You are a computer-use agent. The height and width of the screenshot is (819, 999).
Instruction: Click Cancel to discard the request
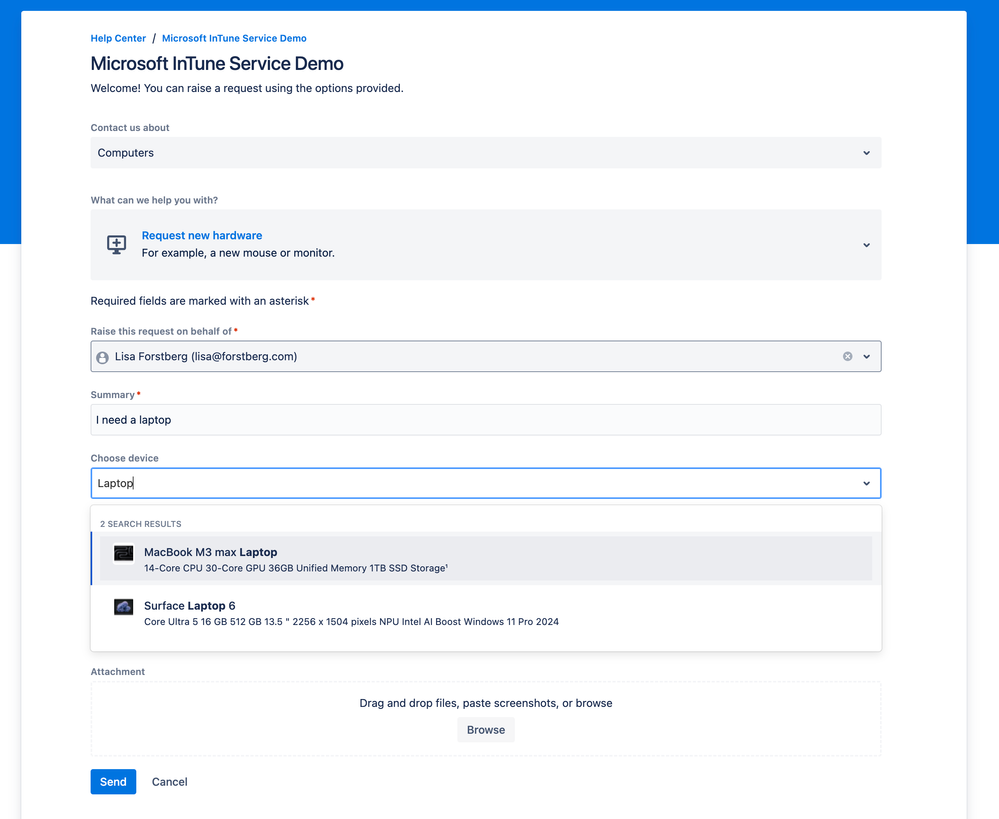(169, 781)
